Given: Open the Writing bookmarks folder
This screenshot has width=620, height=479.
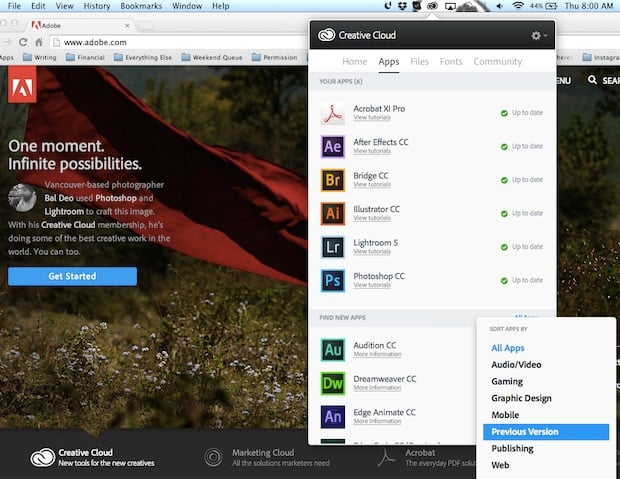Looking at the screenshot, I should (x=40, y=57).
